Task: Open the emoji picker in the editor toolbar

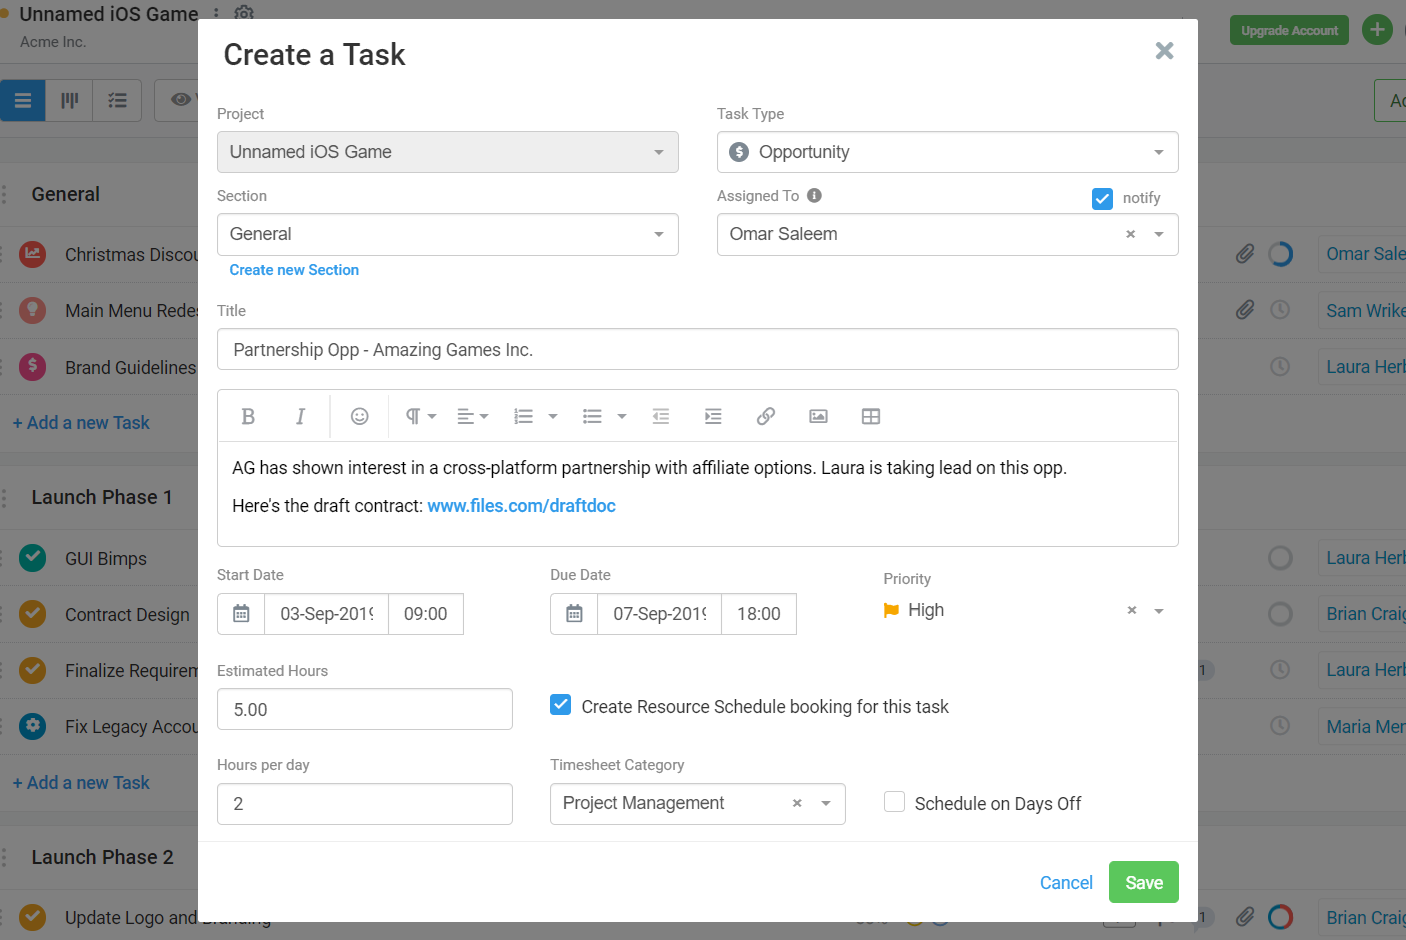Action: [x=359, y=416]
